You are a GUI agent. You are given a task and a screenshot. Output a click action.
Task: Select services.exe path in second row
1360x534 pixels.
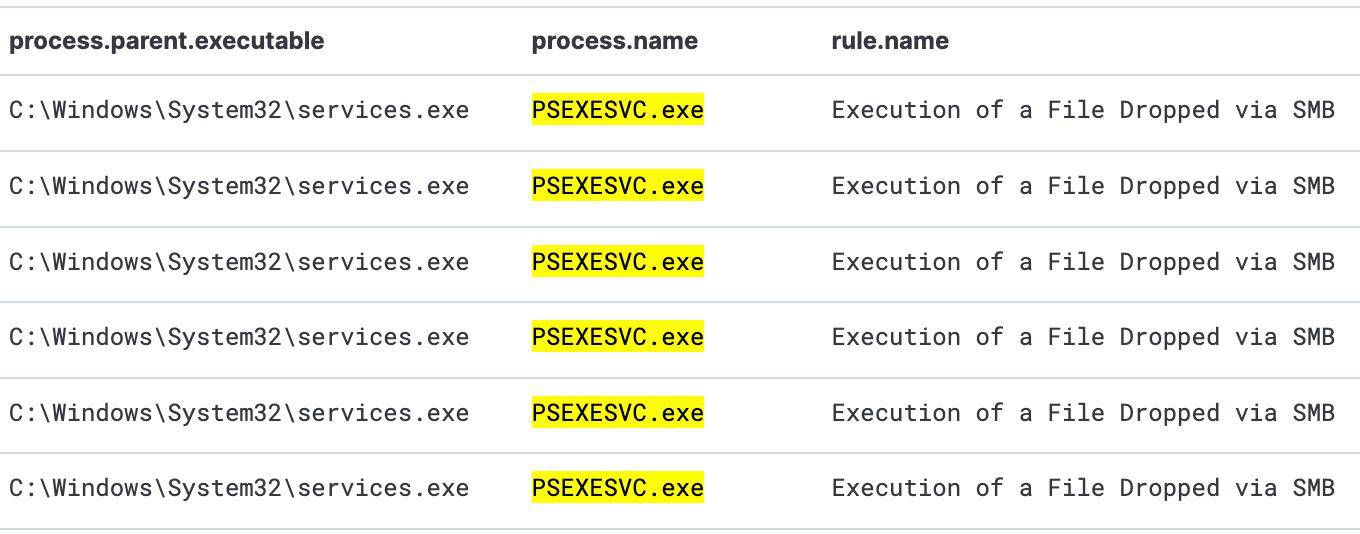(x=239, y=186)
